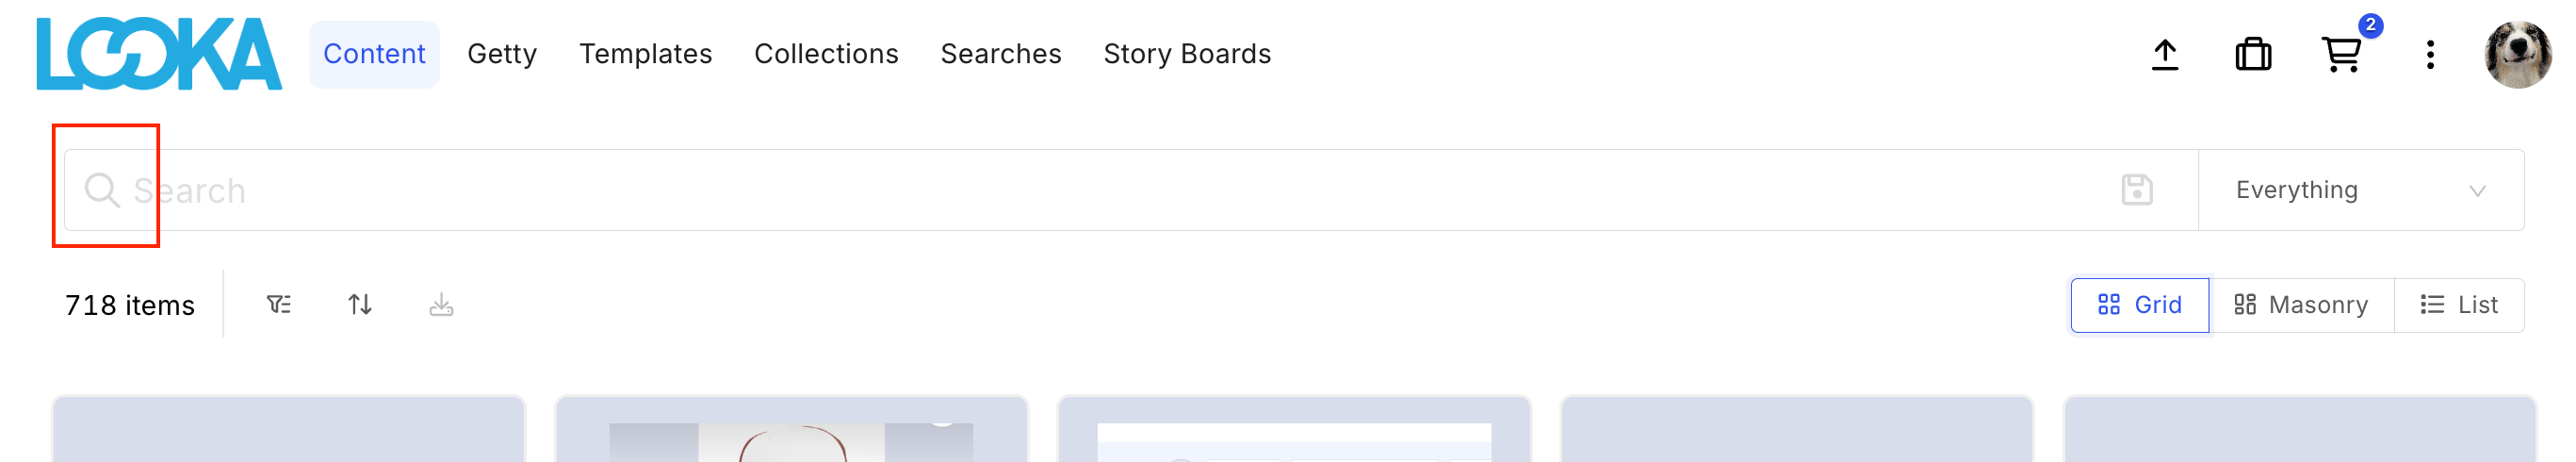Switch to Masonry view

(x=2301, y=305)
